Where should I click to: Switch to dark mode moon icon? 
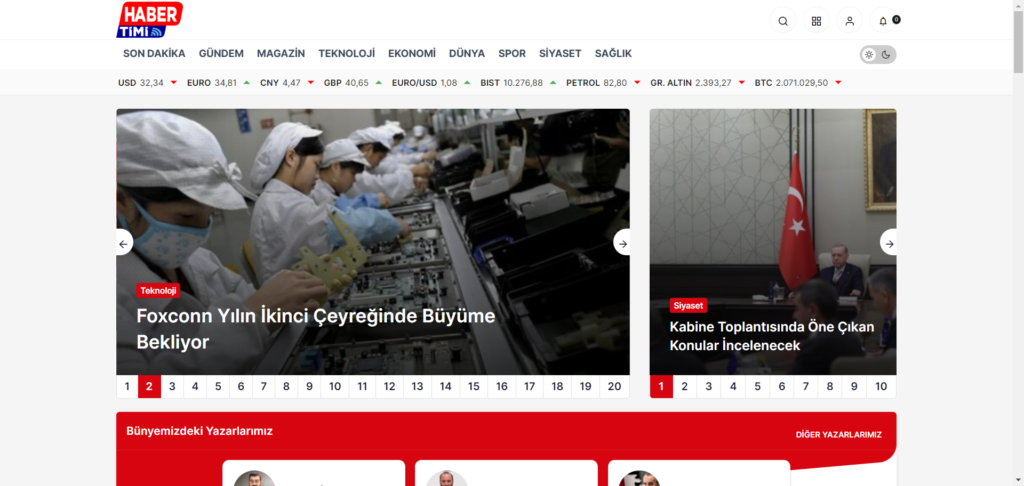[x=886, y=55]
